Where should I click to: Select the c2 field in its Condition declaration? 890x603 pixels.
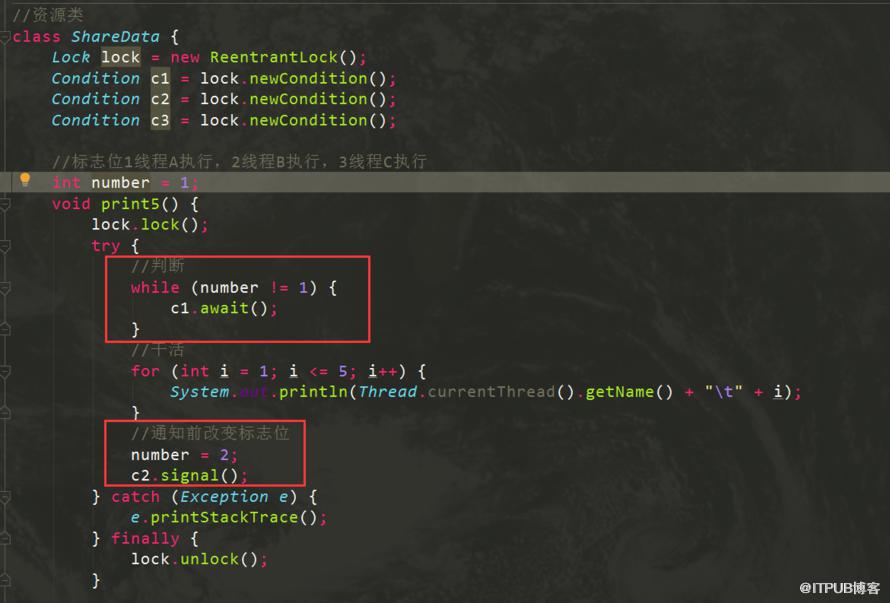(160, 99)
